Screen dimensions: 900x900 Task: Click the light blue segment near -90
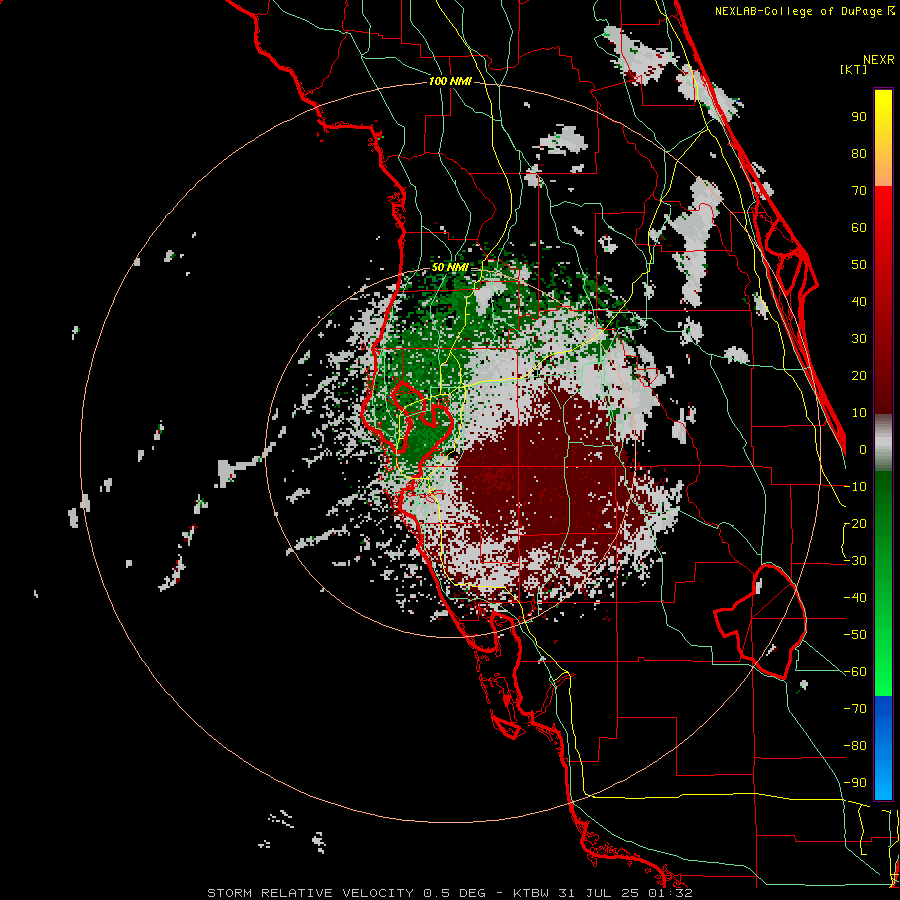click(x=883, y=782)
